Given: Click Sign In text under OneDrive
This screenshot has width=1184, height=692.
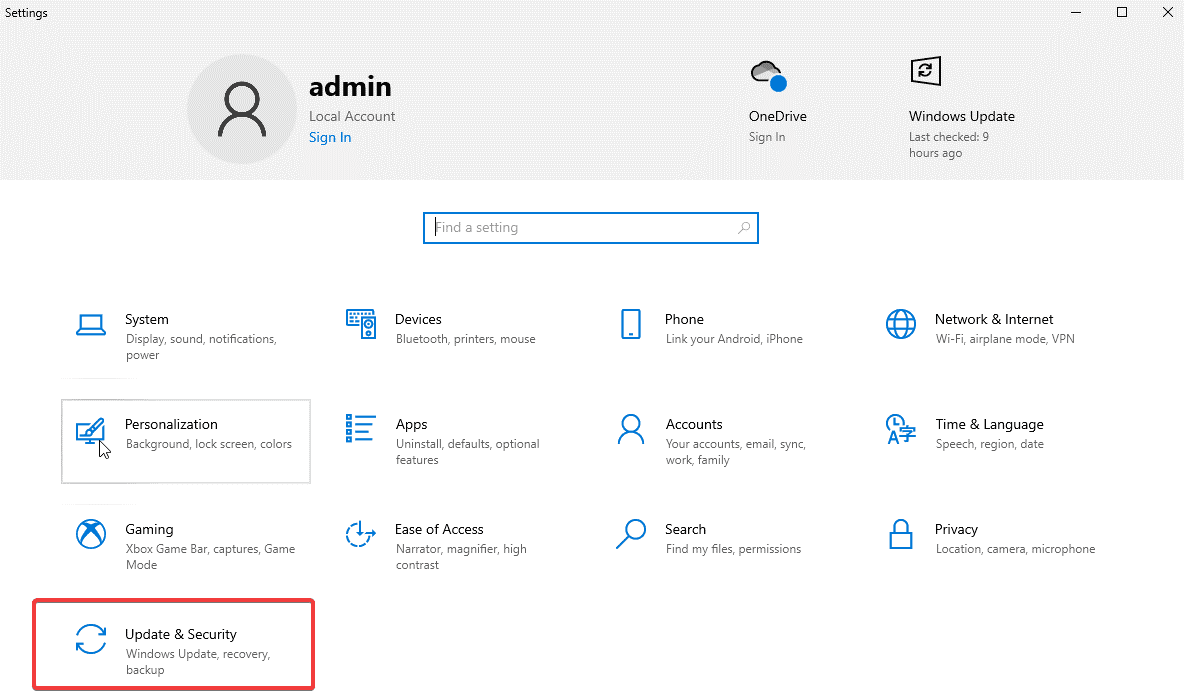Looking at the screenshot, I should coord(767,137).
